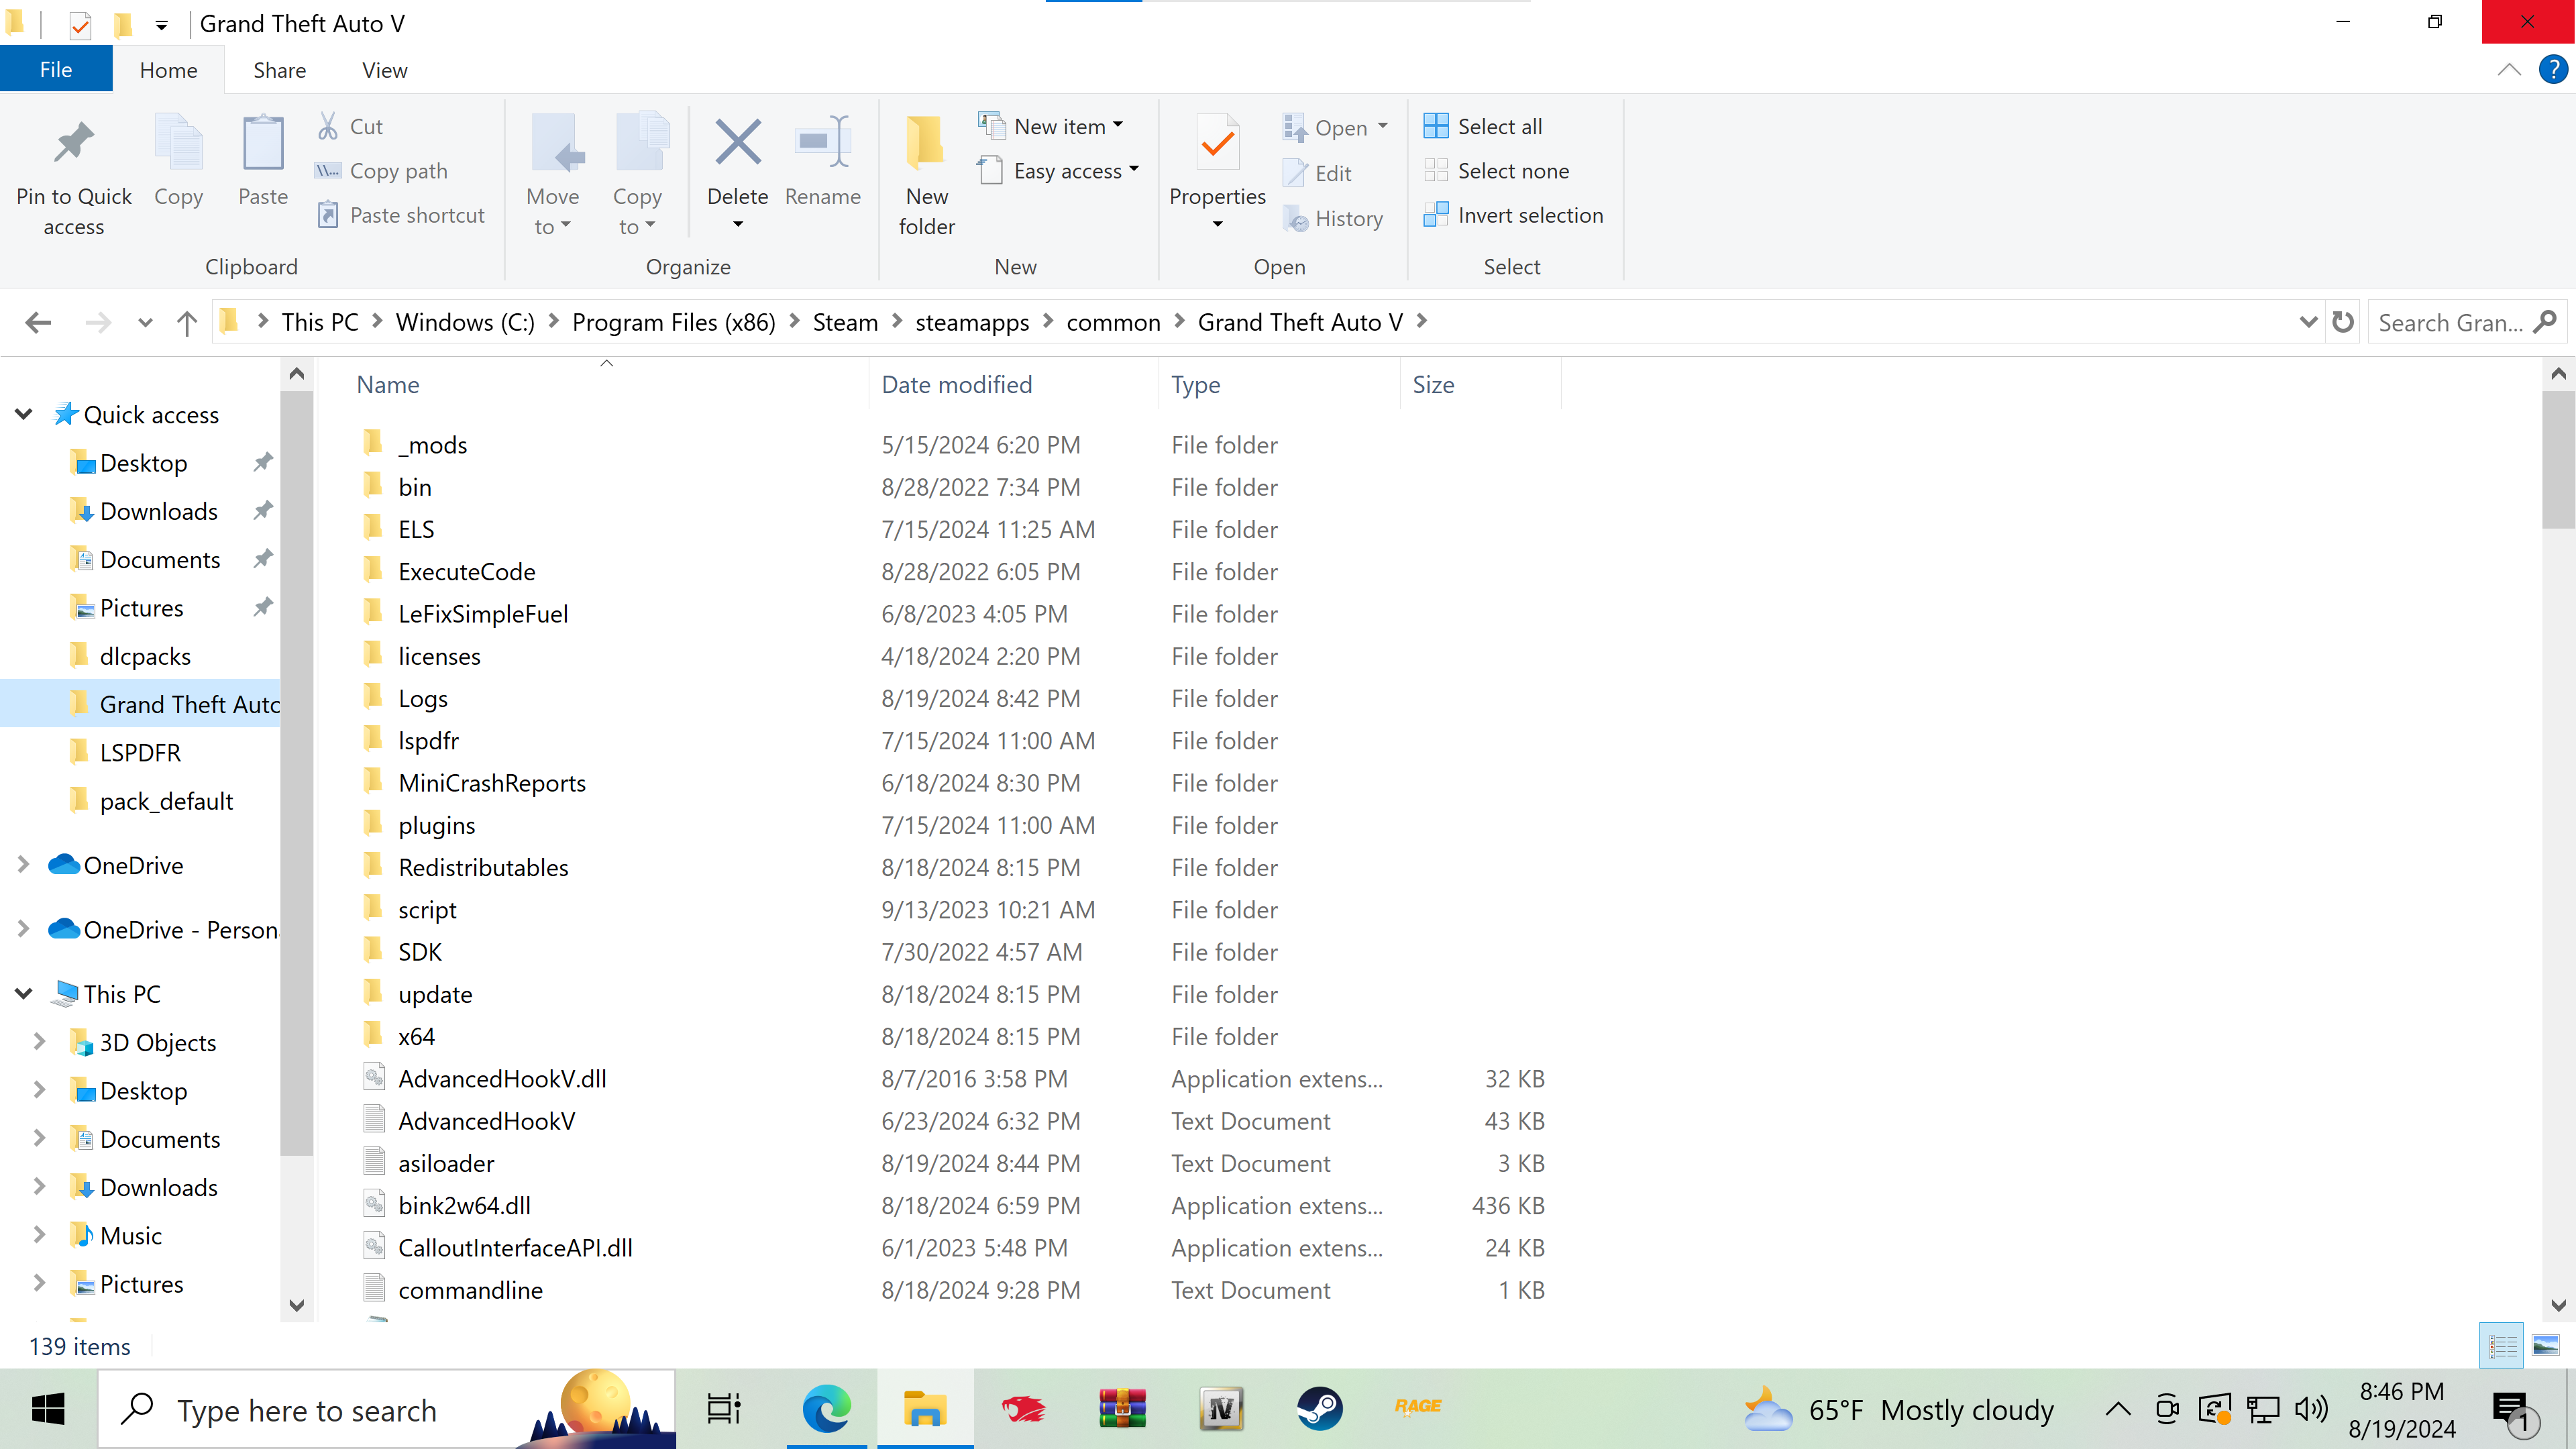2576x1449 pixels.
Task: Click the Refresh icon beside address bar
Action: tap(2343, 322)
